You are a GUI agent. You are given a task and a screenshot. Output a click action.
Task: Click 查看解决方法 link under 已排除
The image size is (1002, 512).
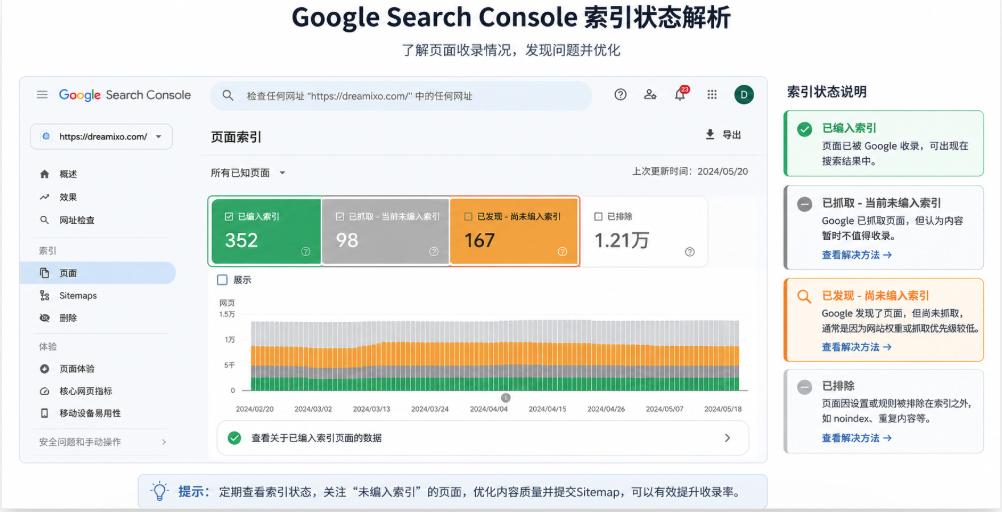coord(856,438)
